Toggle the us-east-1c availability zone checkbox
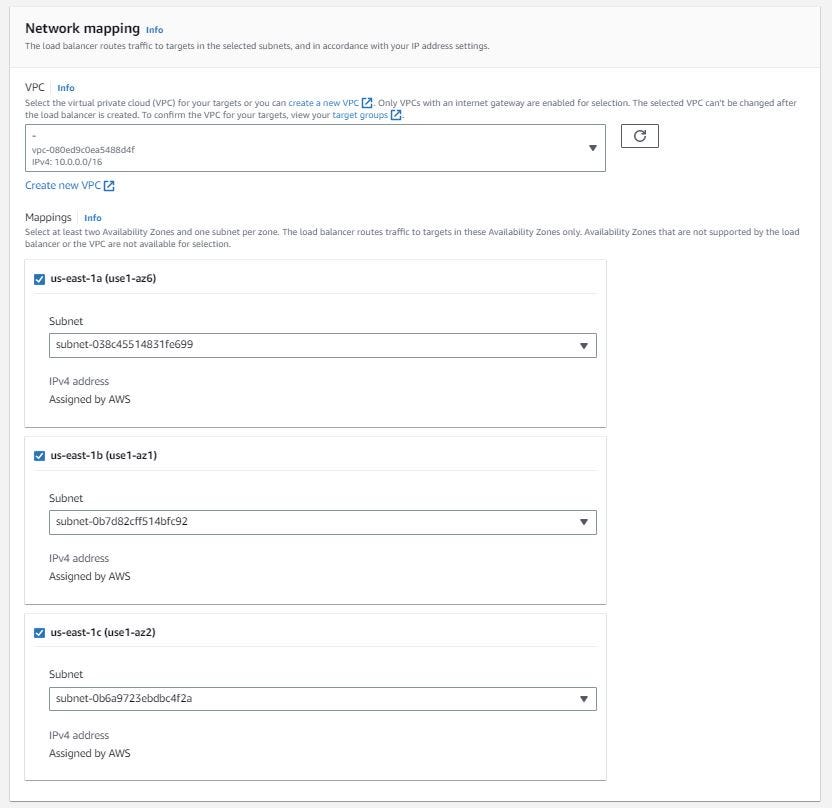The image size is (832, 808). point(39,633)
